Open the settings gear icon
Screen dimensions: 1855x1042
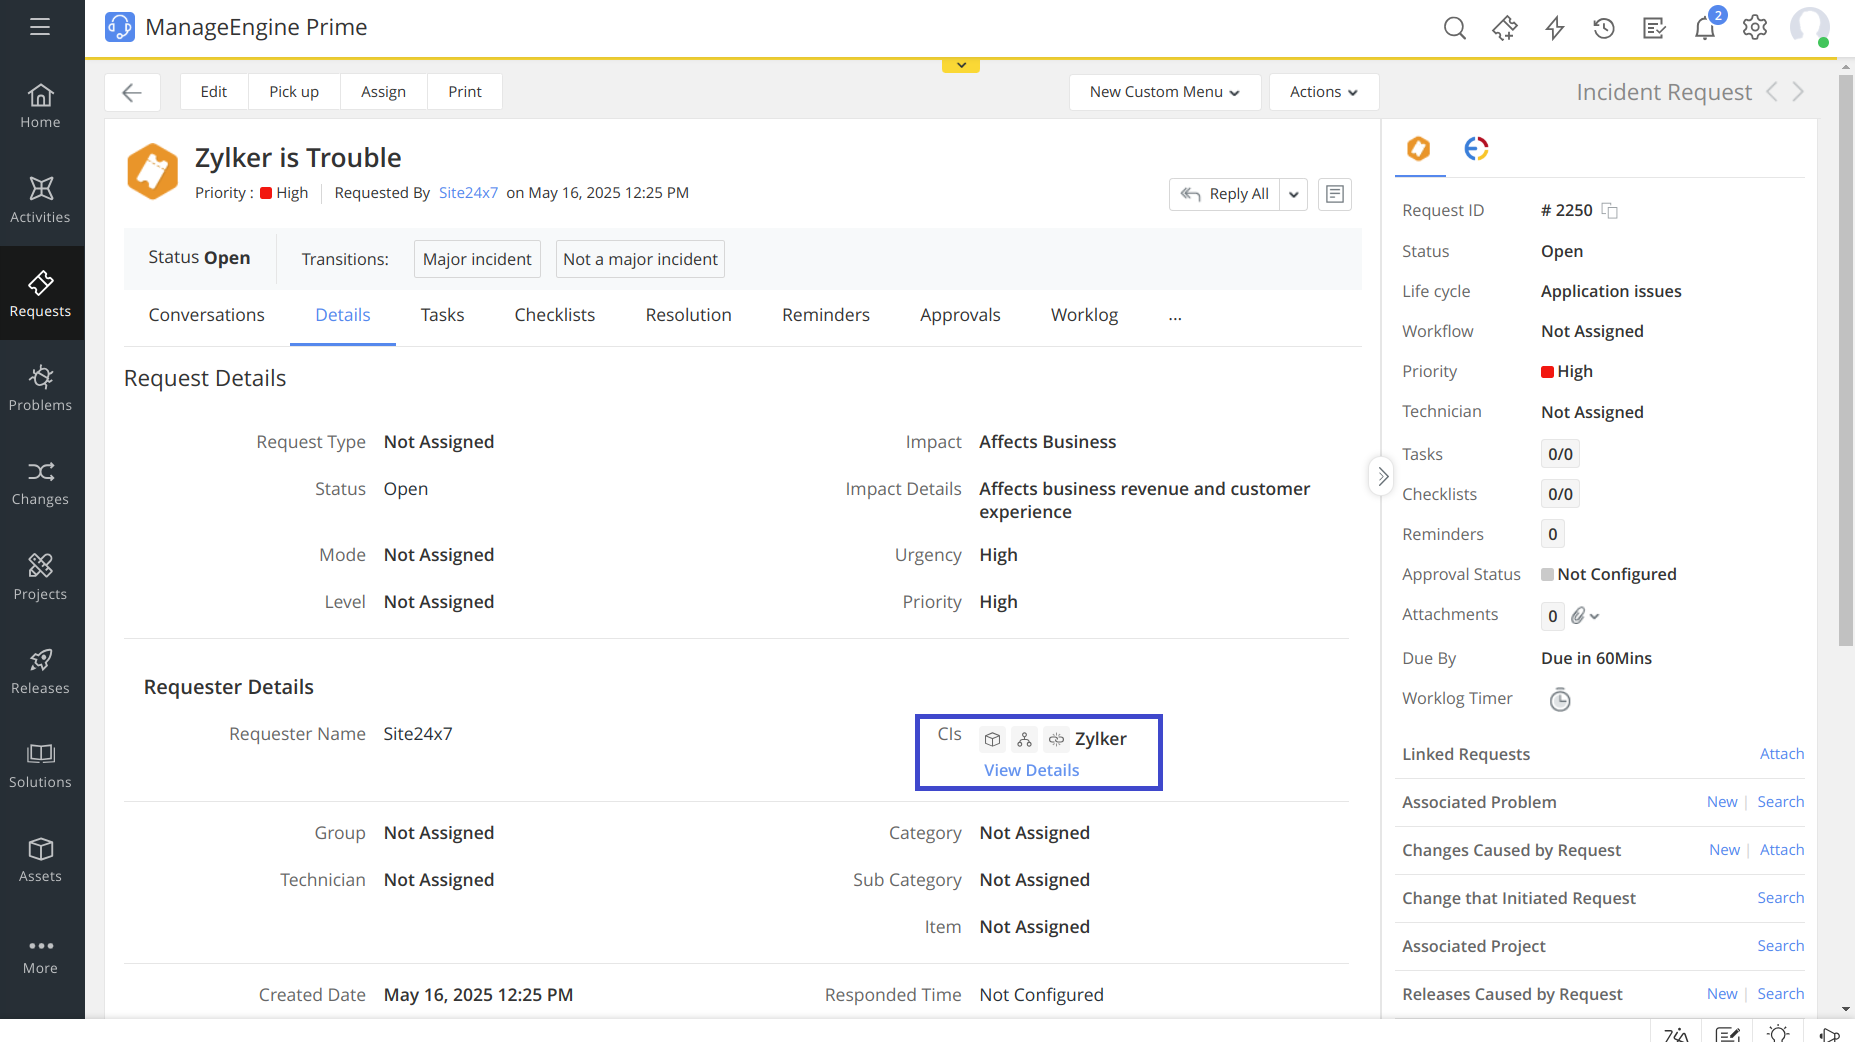tap(1755, 28)
